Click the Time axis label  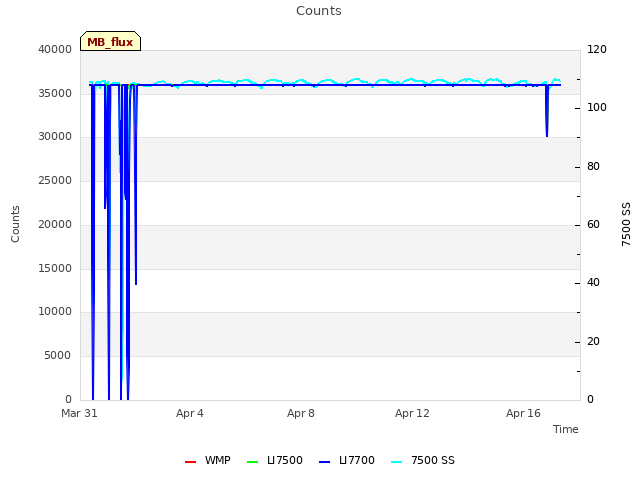(x=565, y=429)
